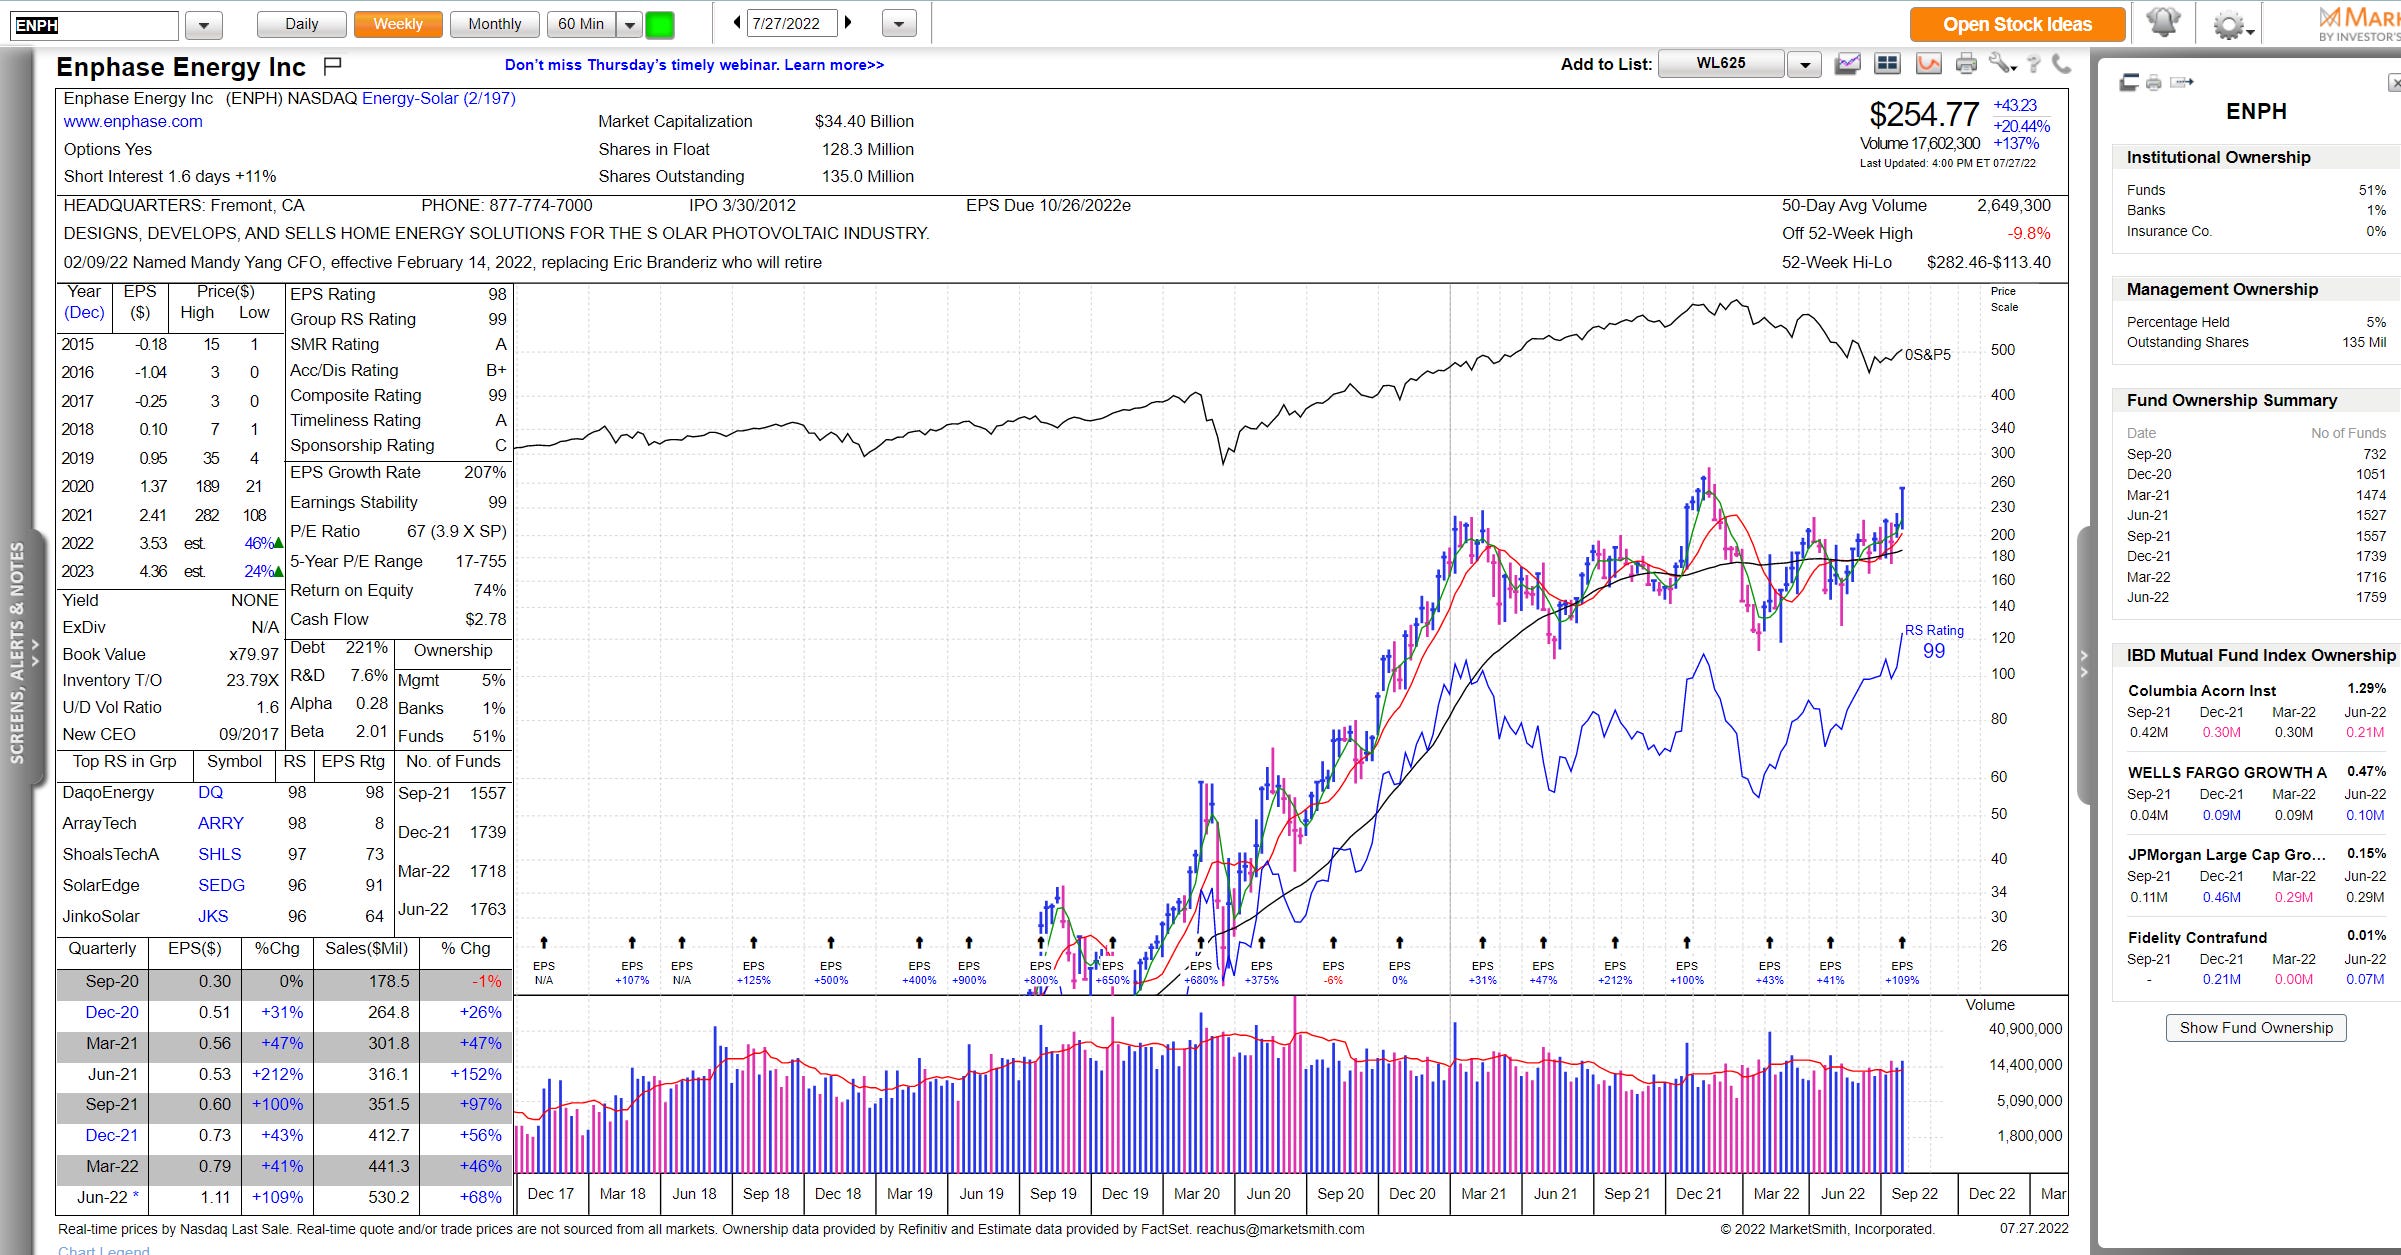Image resolution: width=2401 pixels, height=1255 pixels.
Task: Go to previous date with left arrow
Action: point(737,23)
